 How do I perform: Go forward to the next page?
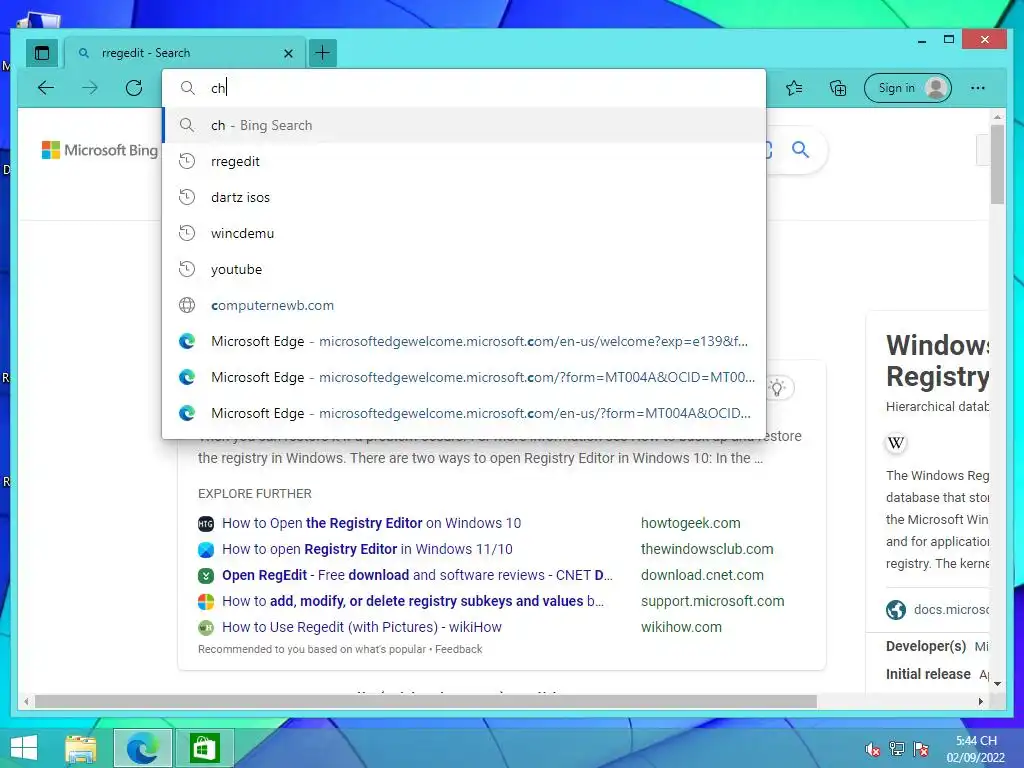click(x=90, y=88)
